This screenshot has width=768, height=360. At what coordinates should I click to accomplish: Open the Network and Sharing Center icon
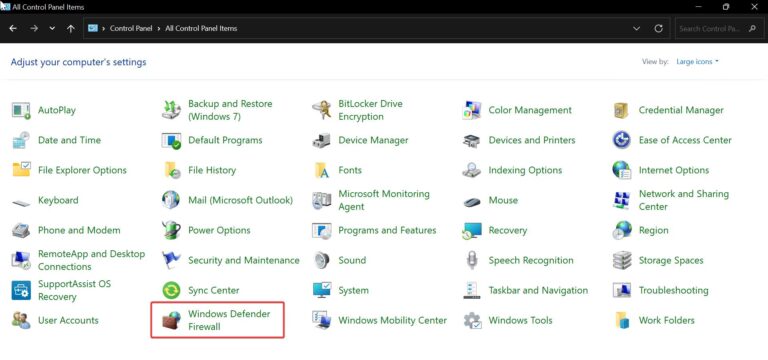(622, 200)
